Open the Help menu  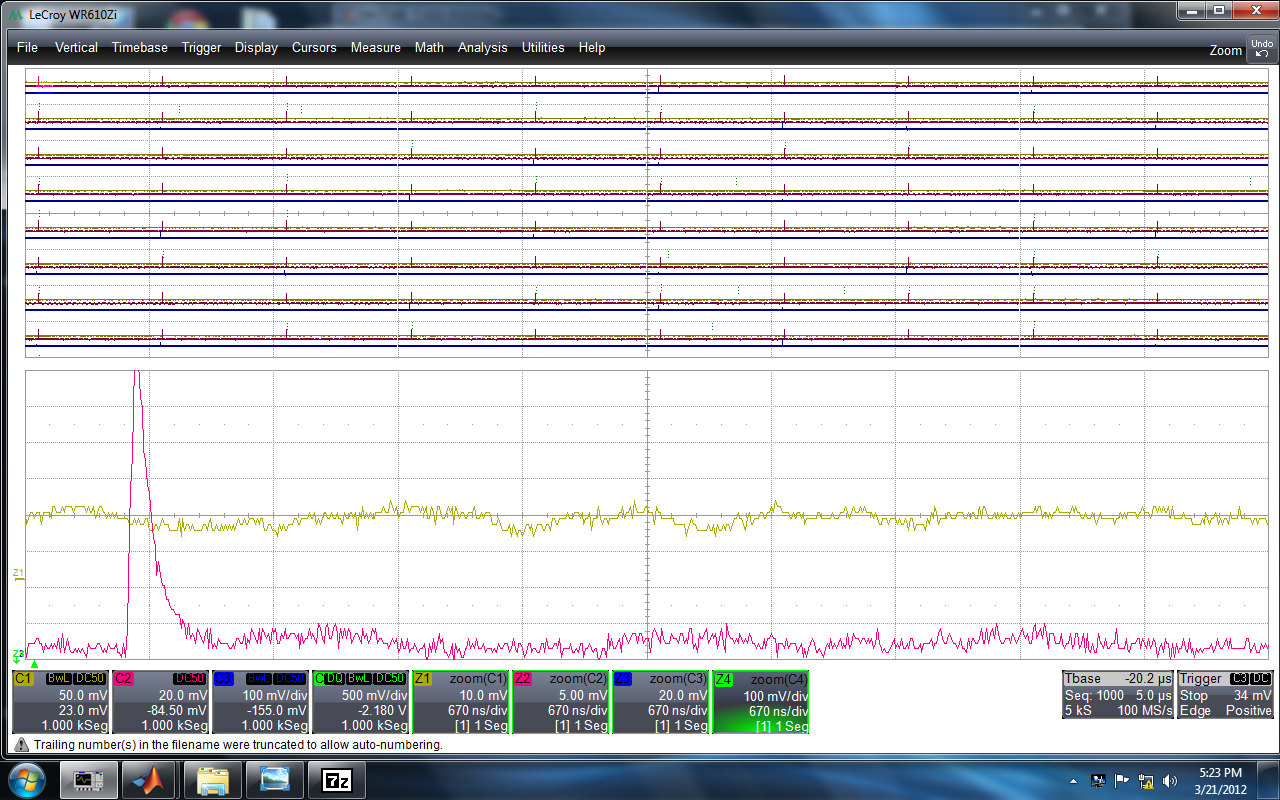coord(592,48)
